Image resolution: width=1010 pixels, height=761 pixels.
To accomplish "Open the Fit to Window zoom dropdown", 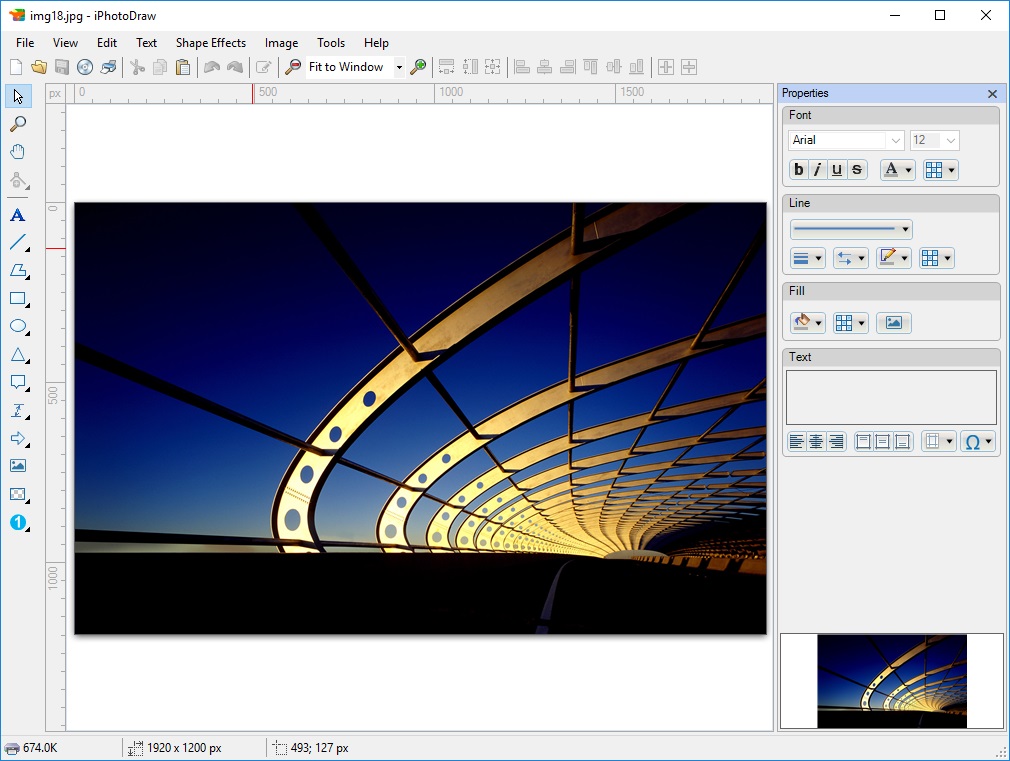I will [398, 66].
